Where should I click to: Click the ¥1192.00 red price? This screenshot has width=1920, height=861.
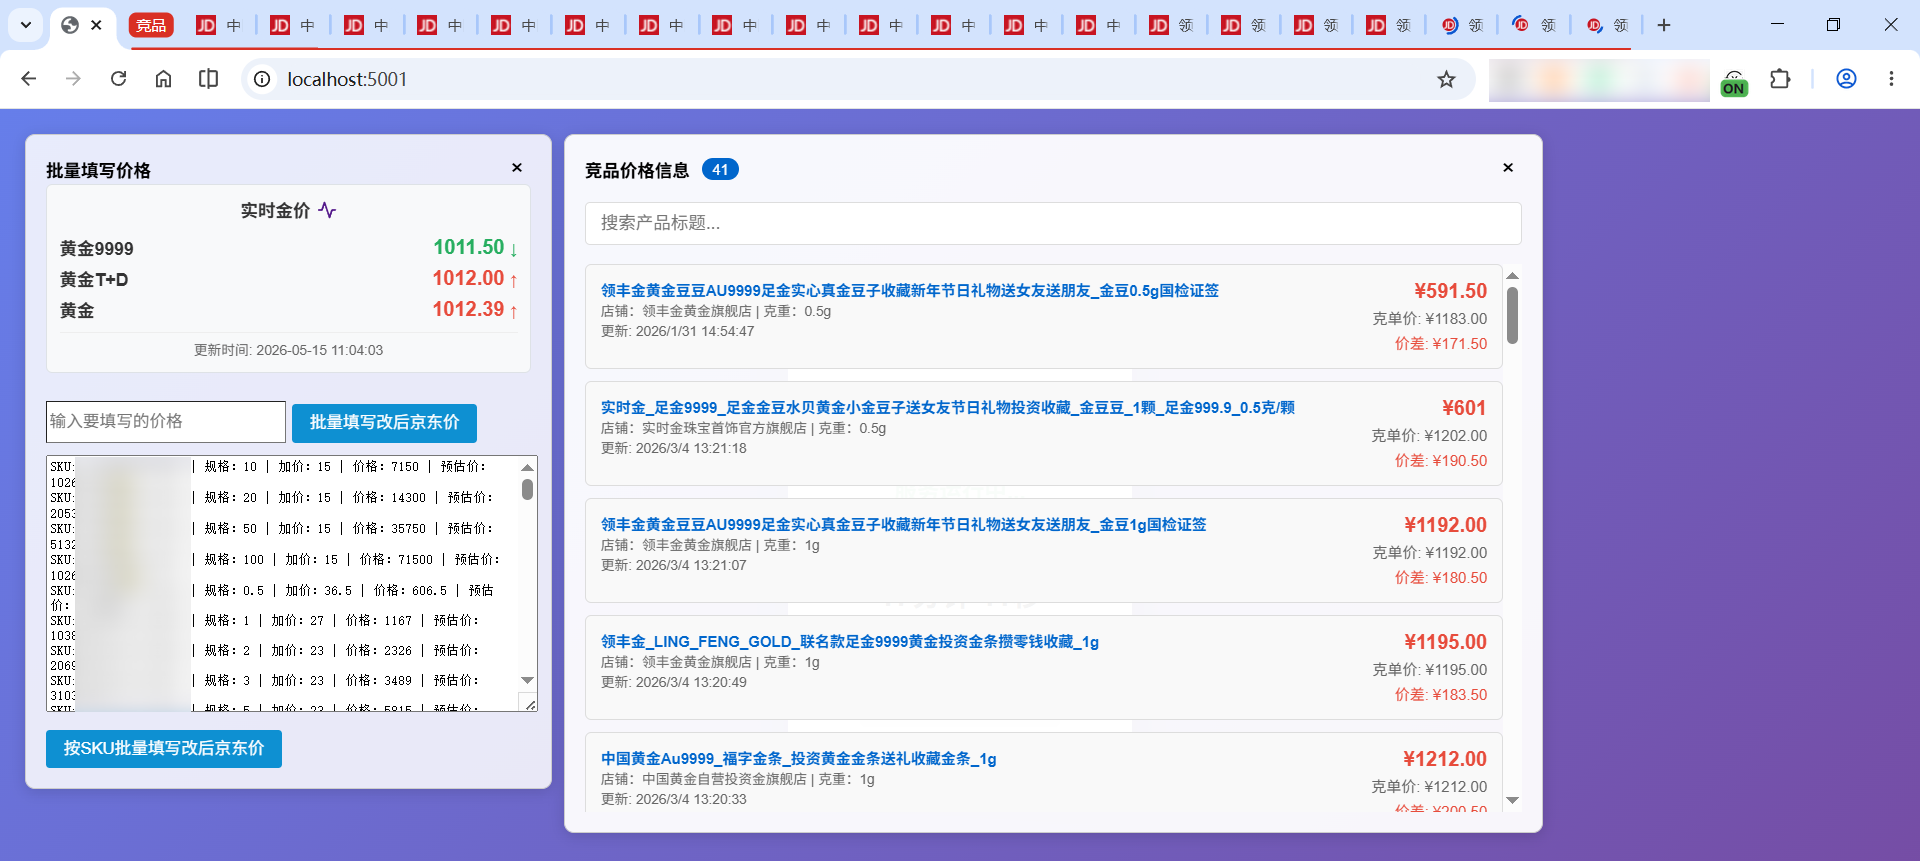click(x=1445, y=525)
